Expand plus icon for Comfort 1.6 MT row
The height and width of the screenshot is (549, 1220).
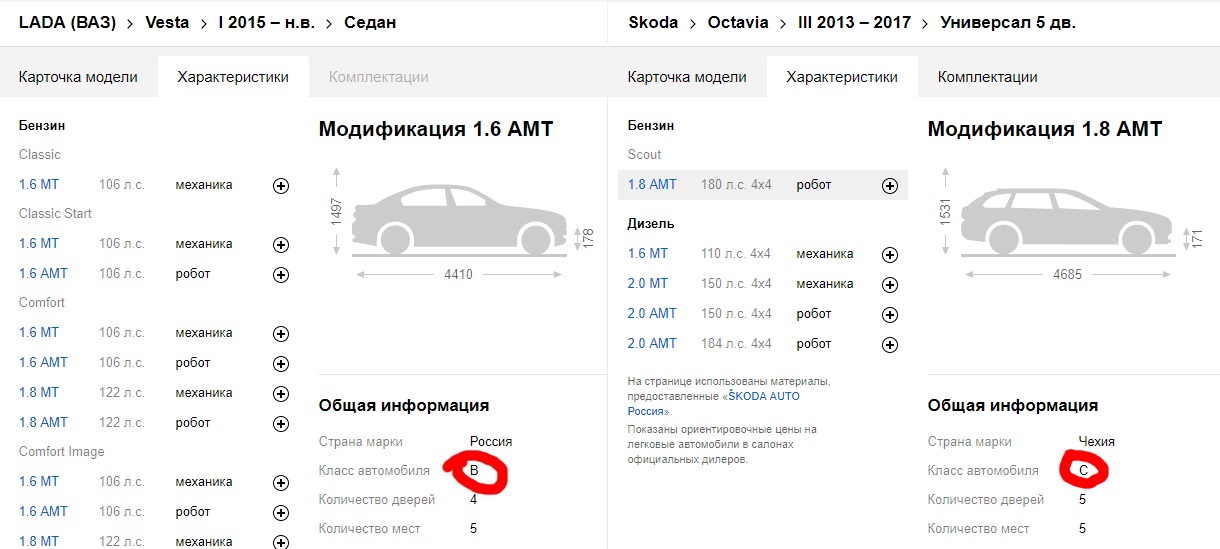(x=281, y=334)
